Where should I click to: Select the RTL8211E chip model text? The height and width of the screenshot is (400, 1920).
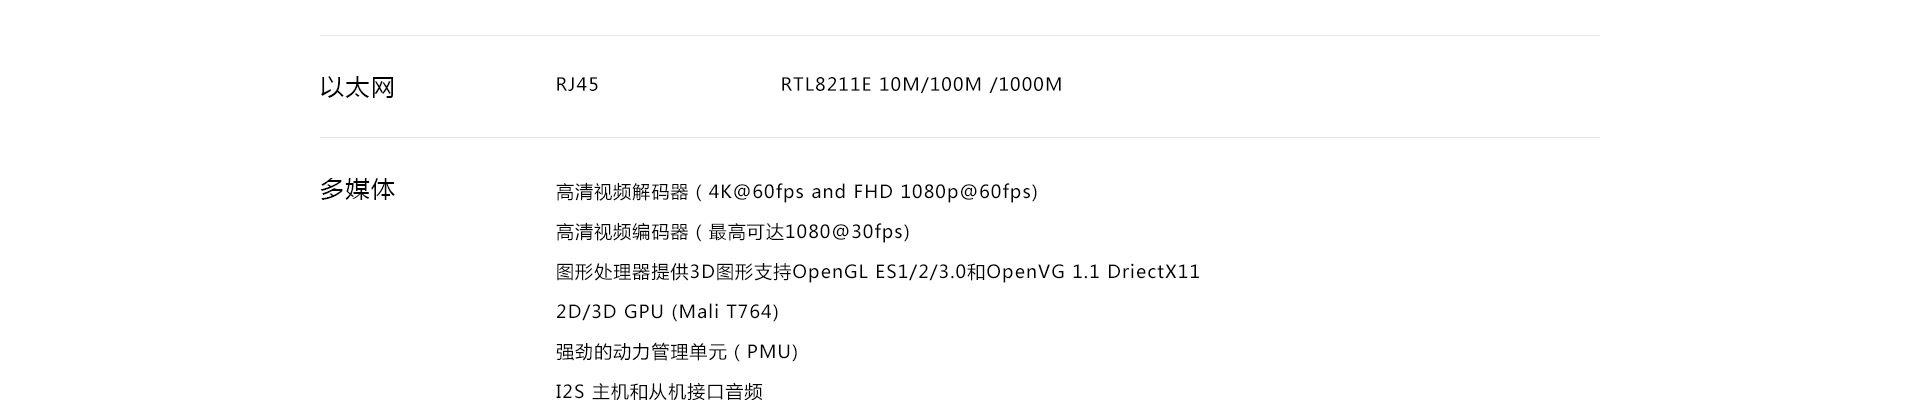pos(826,85)
